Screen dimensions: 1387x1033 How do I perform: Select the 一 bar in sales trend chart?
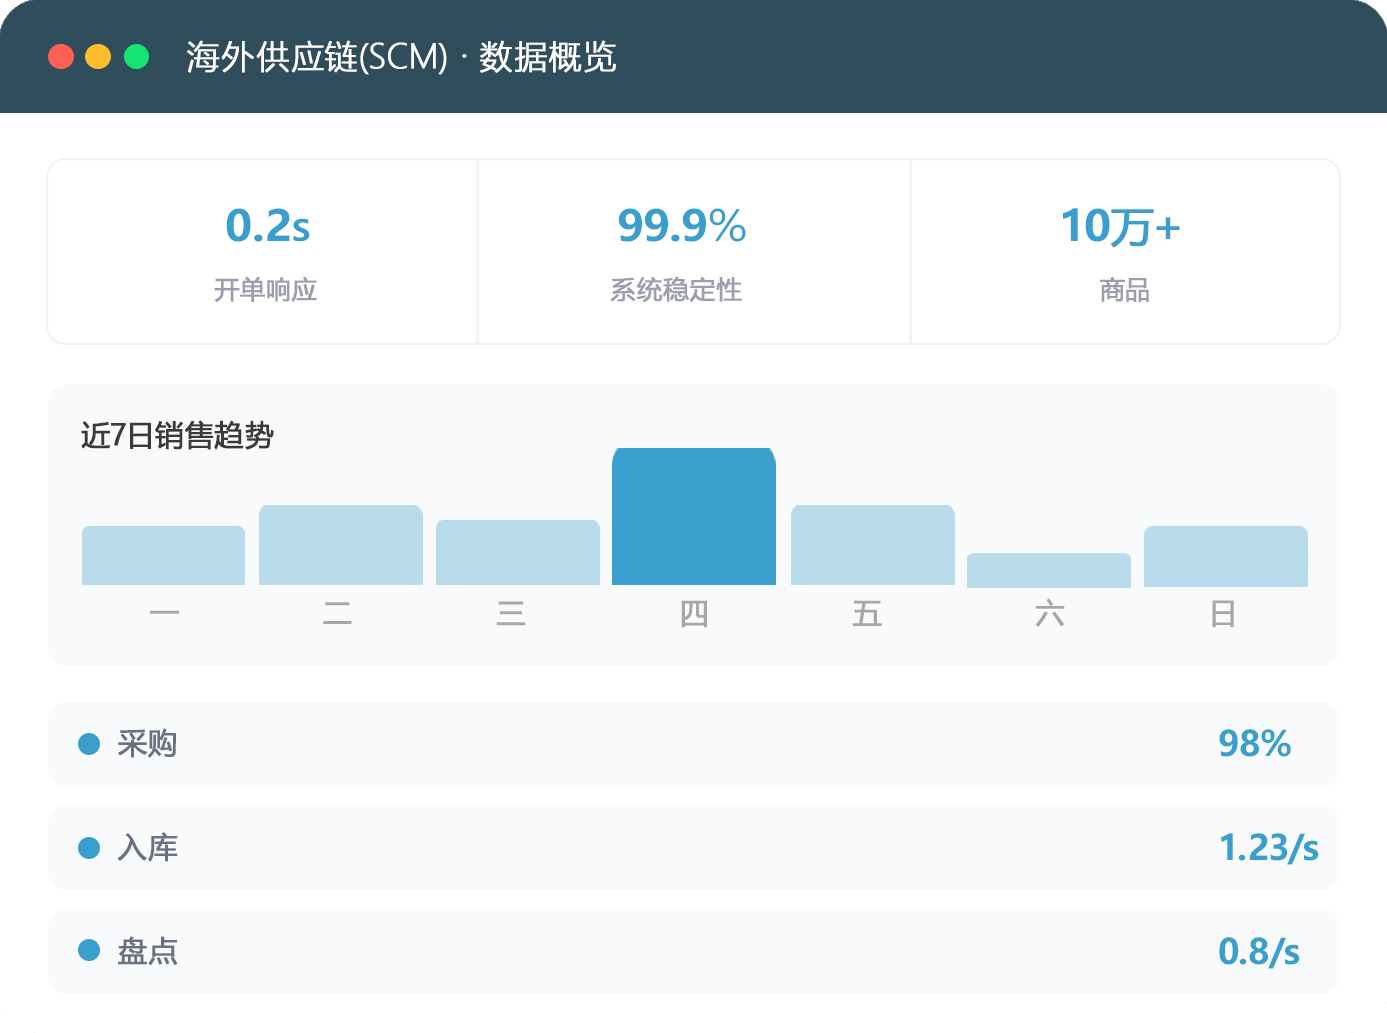point(163,555)
